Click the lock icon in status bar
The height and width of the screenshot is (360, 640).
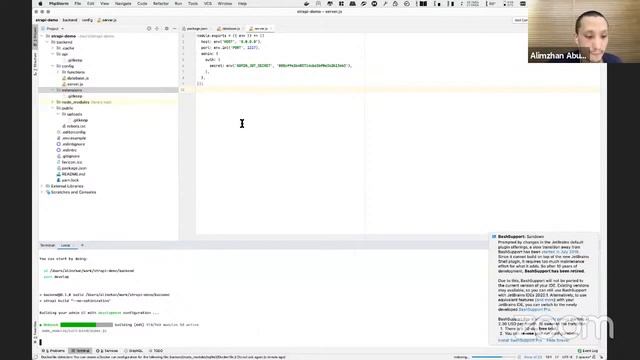pyautogui.click(x=595, y=357)
